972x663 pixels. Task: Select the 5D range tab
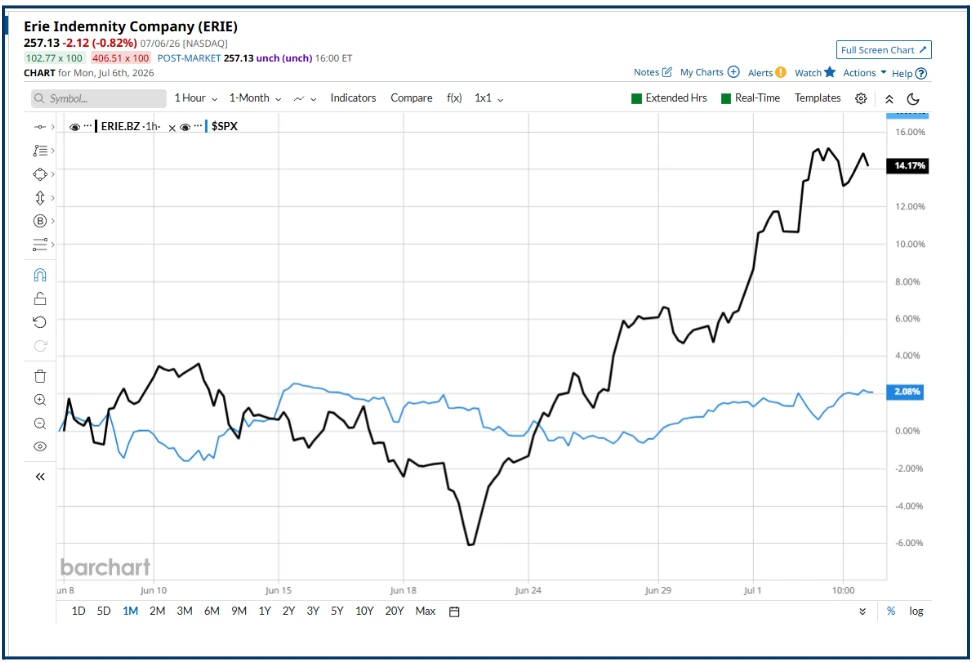pos(104,611)
